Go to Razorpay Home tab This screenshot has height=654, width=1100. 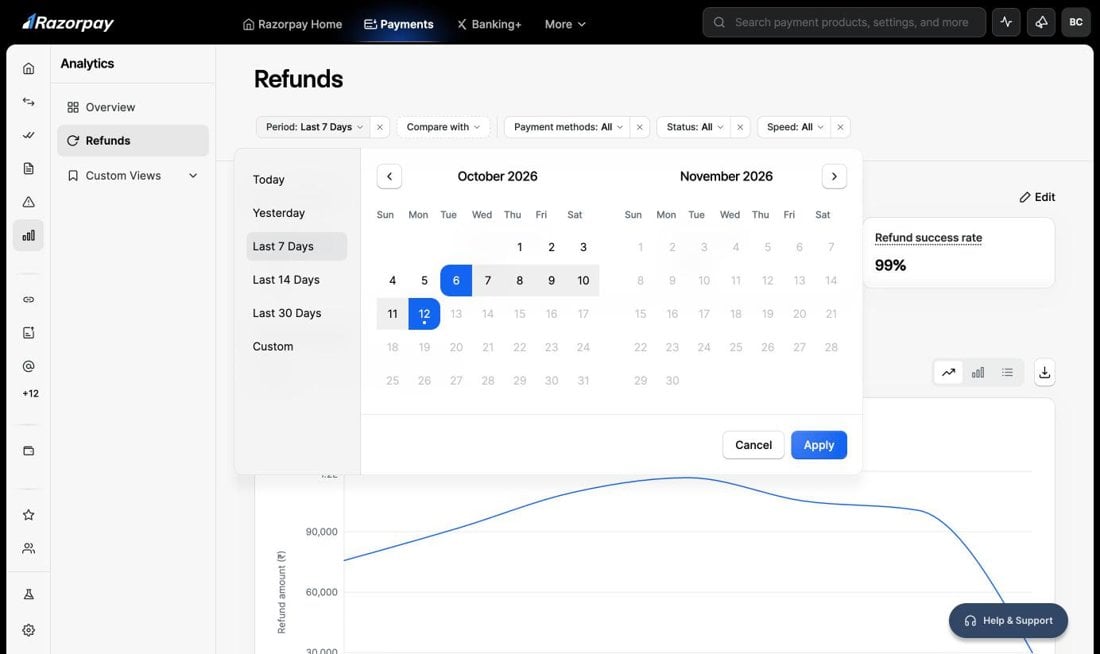click(x=293, y=24)
